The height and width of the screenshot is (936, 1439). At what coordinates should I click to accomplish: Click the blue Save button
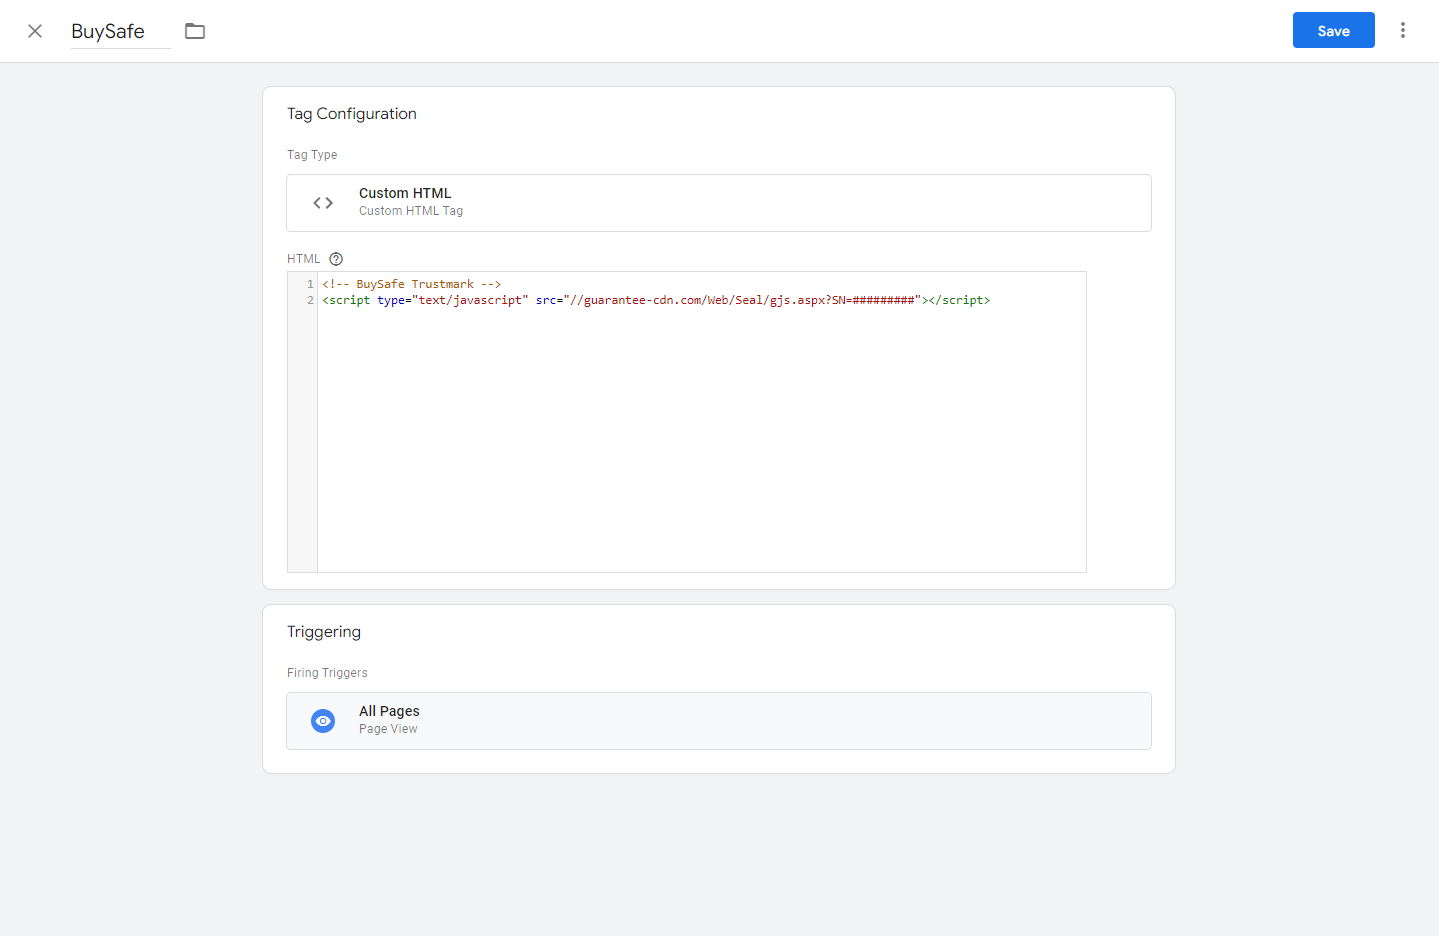pos(1333,30)
